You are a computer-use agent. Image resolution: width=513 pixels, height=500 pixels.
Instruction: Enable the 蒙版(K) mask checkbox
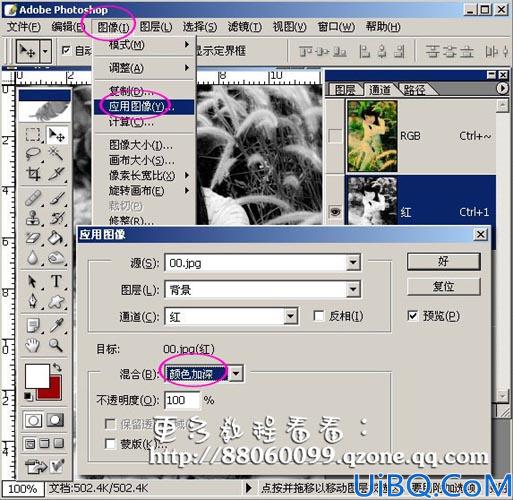point(110,444)
